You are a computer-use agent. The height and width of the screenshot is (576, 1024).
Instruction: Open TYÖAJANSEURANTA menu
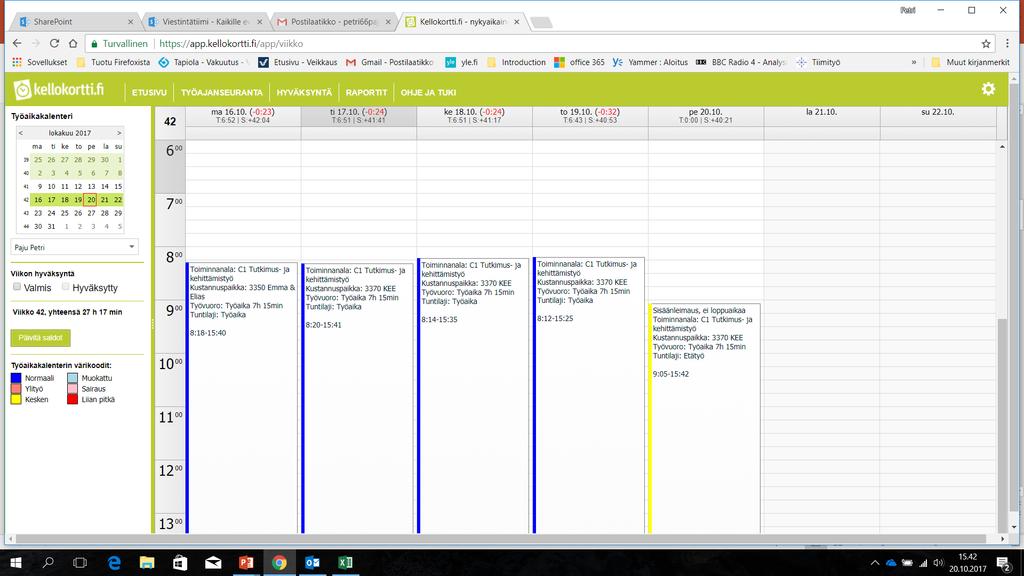(221, 93)
